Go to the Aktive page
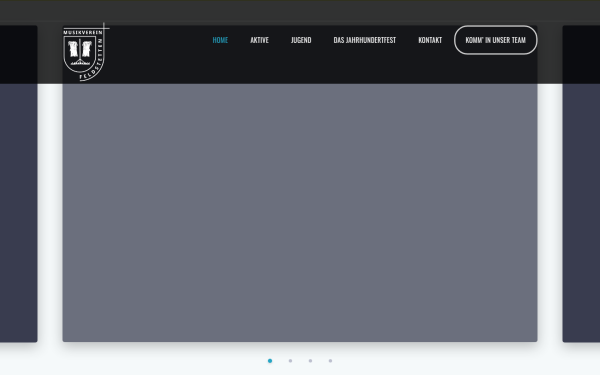 [259, 40]
